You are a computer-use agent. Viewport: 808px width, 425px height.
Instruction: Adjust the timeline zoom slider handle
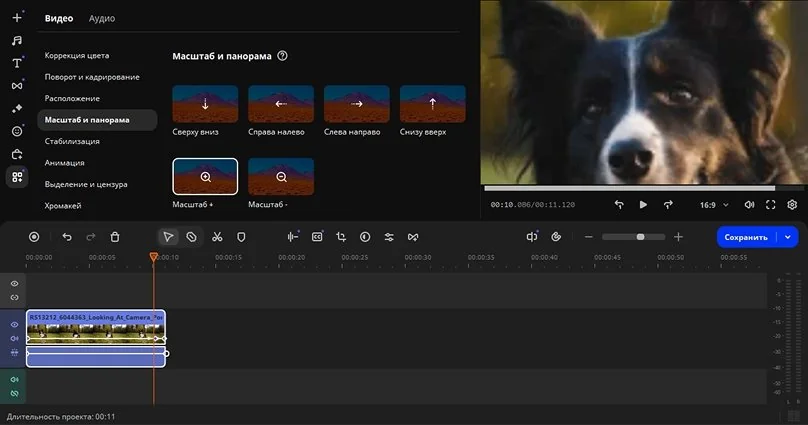click(x=641, y=237)
